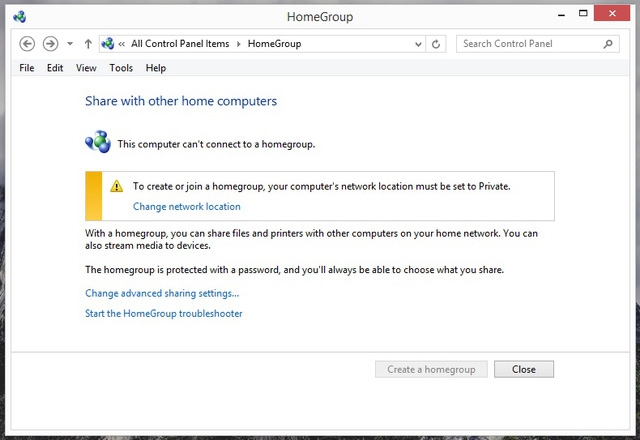Start the HomeGroup troubleshooter
The width and height of the screenshot is (640, 440).
coord(164,313)
